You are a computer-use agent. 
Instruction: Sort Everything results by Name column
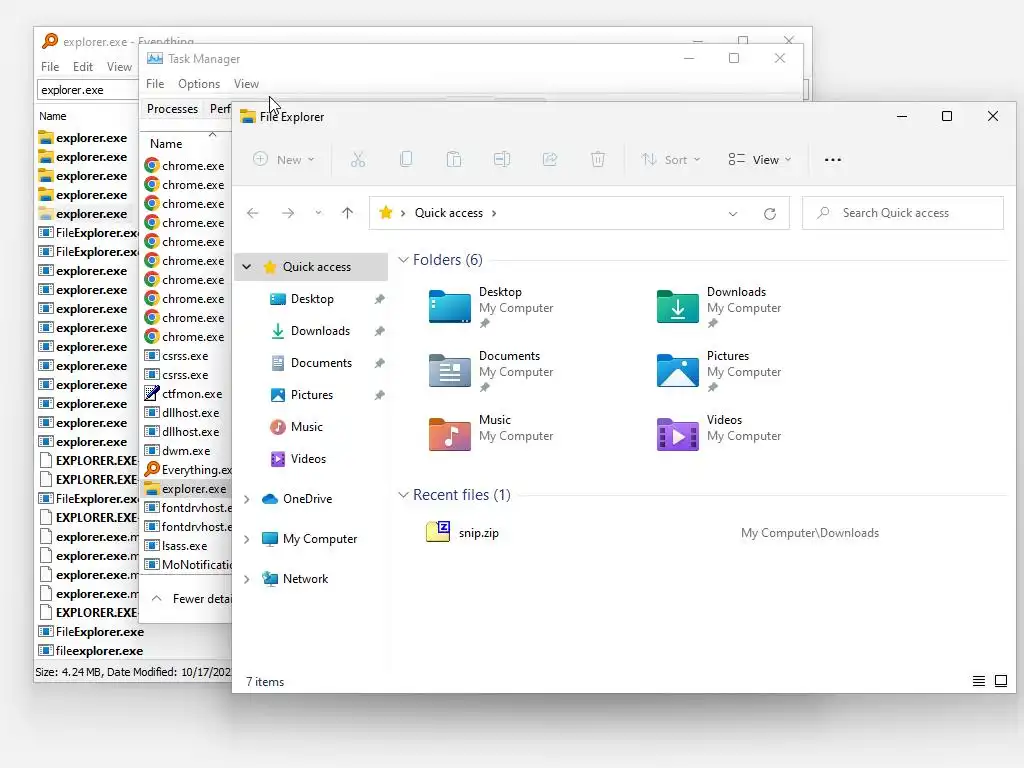pyautogui.click(x=52, y=116)
